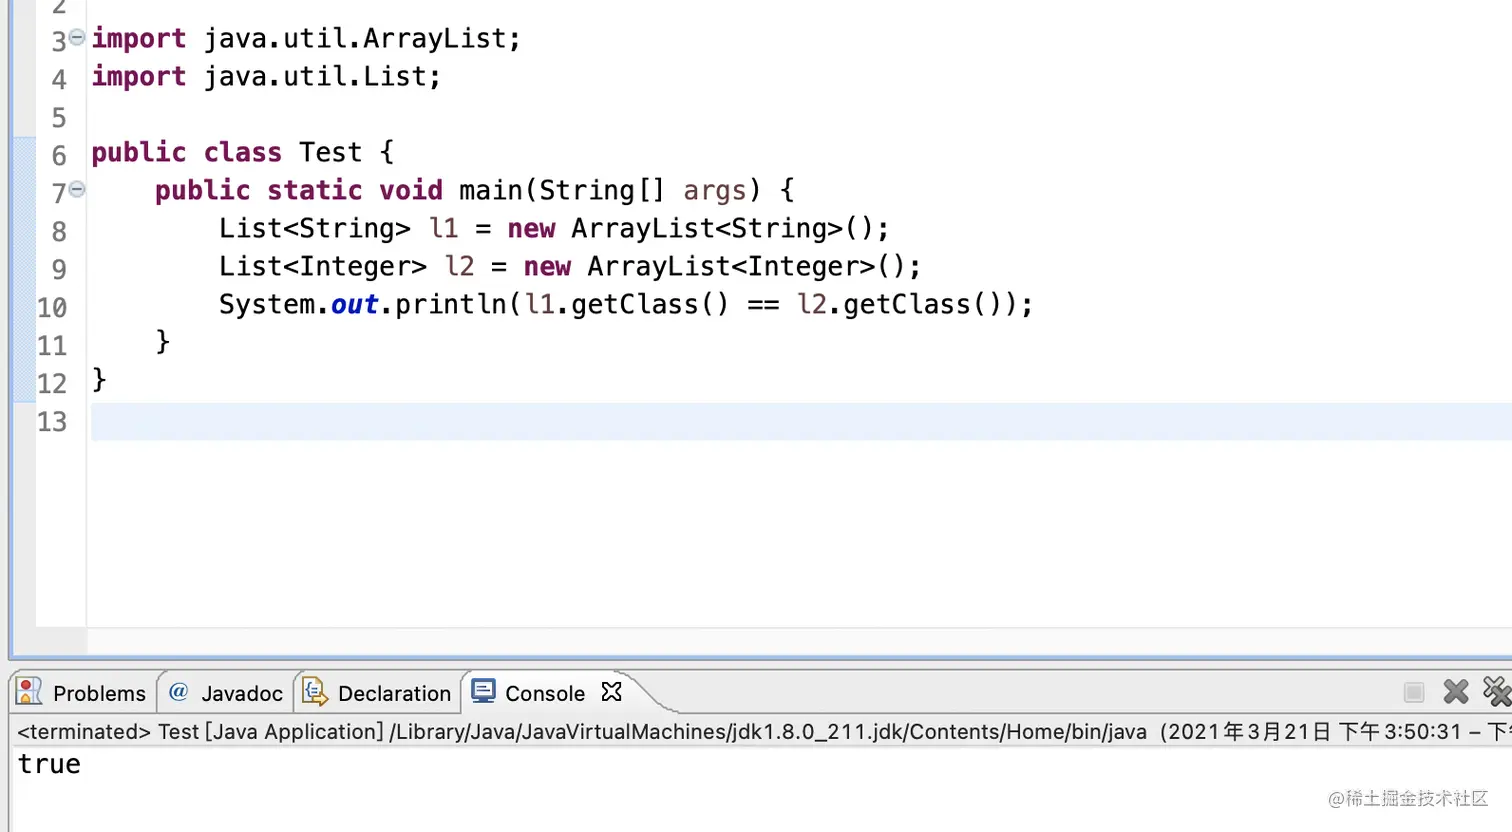Viewport: 1512px width, 832px height.
Task: Click line number 5 in gutter
Action: (59, 118)
